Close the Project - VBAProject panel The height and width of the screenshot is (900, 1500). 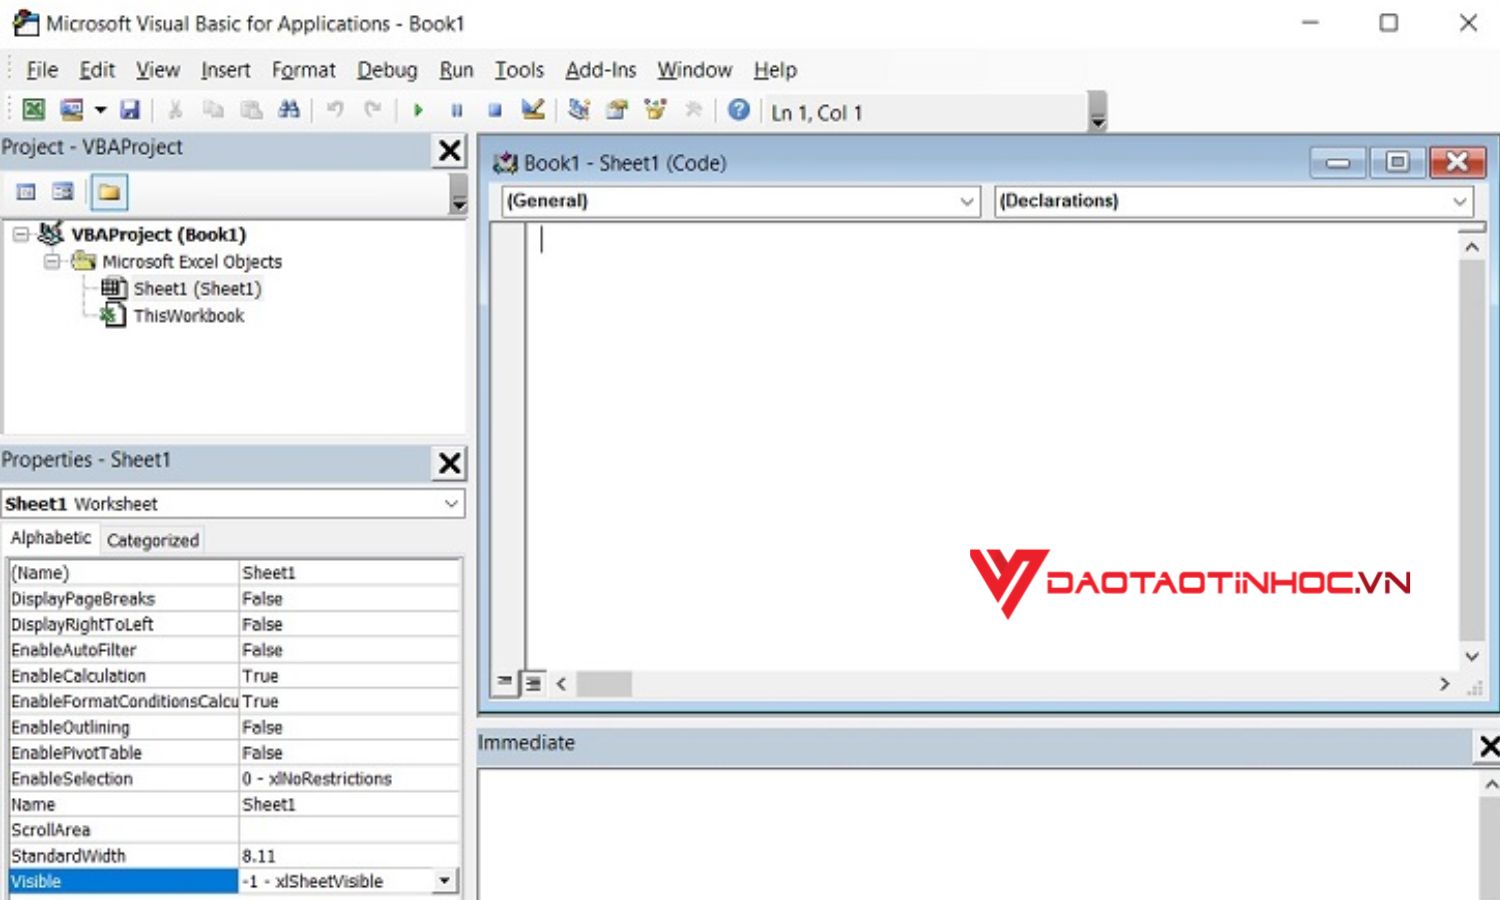(450, 151)
